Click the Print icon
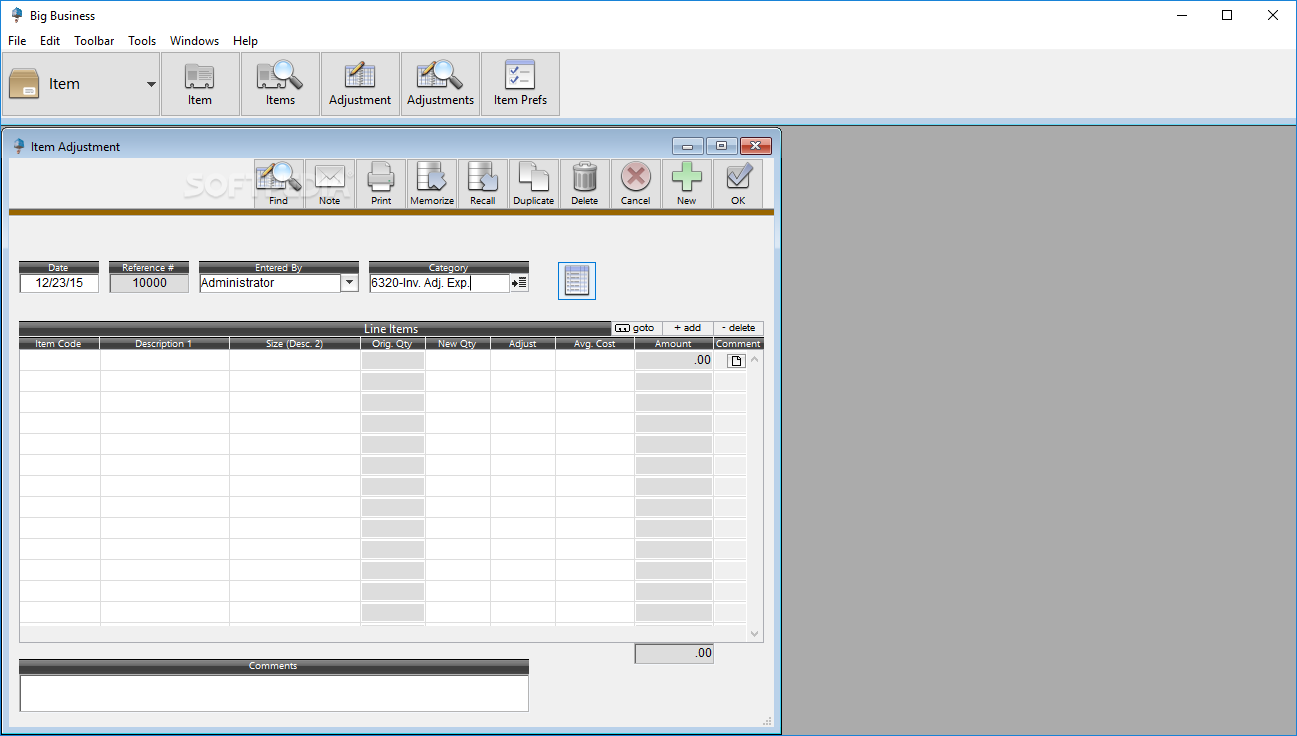The image size is (1297, 736). click(381, 184)
